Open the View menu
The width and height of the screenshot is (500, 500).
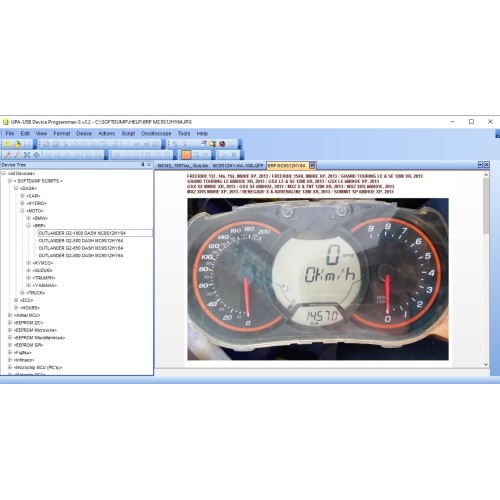coord(41,133)
